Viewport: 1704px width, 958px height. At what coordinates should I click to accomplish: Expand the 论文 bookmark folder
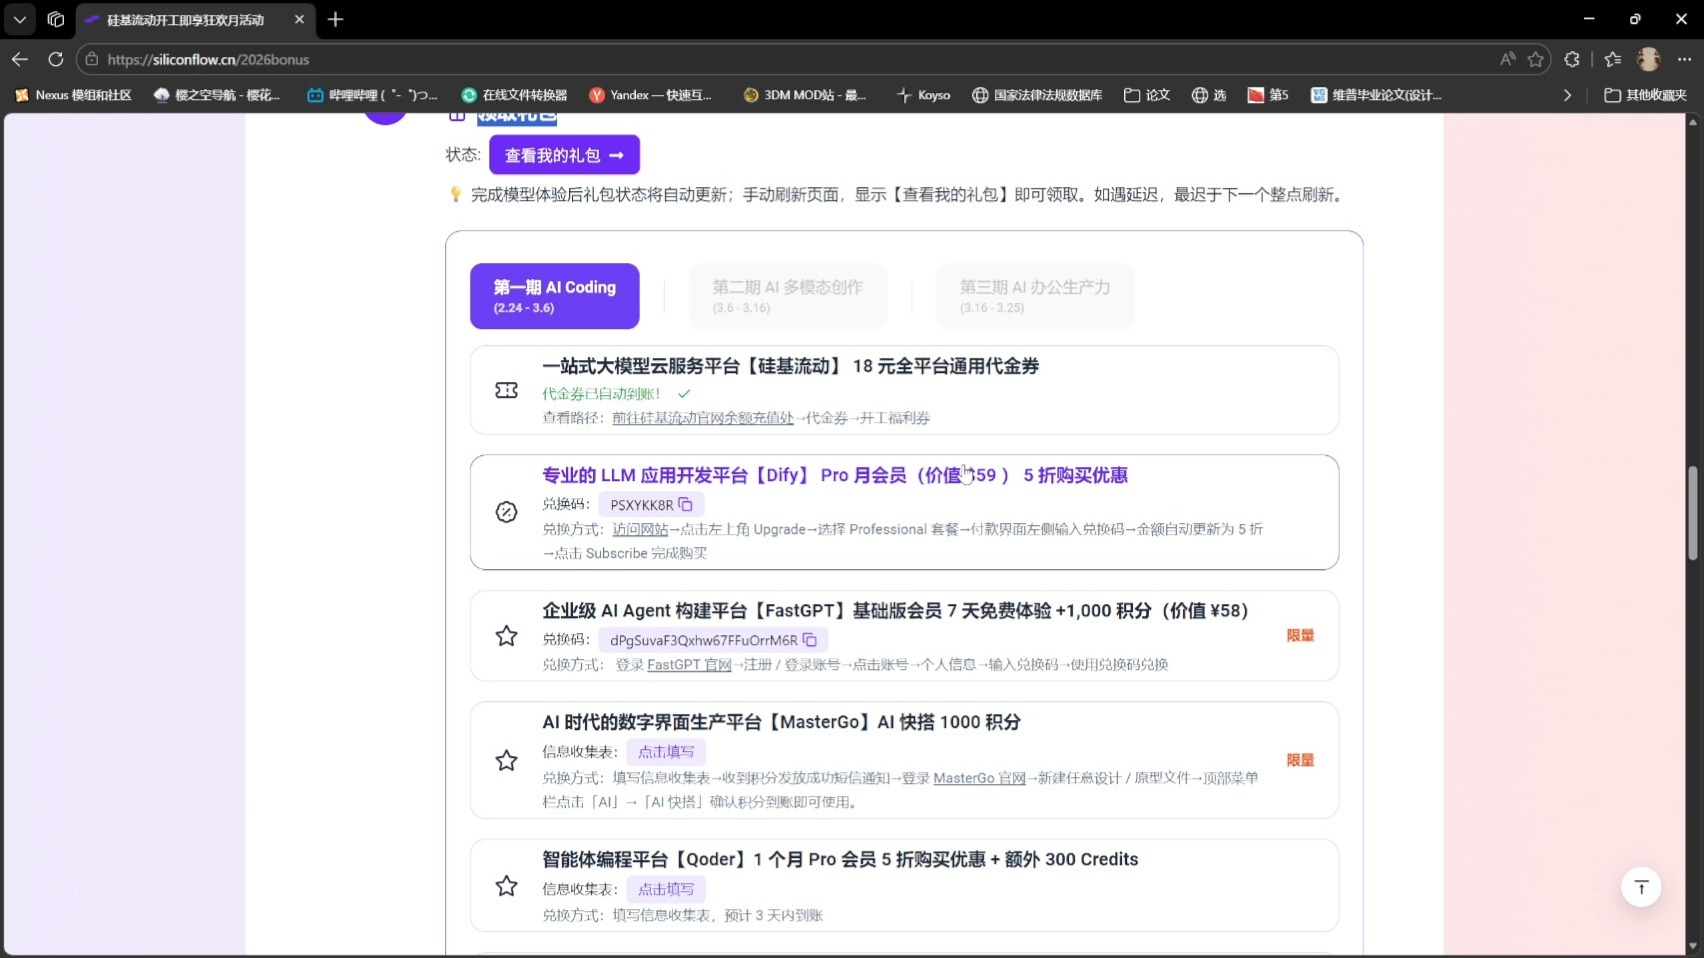[x=1147, y=95]
